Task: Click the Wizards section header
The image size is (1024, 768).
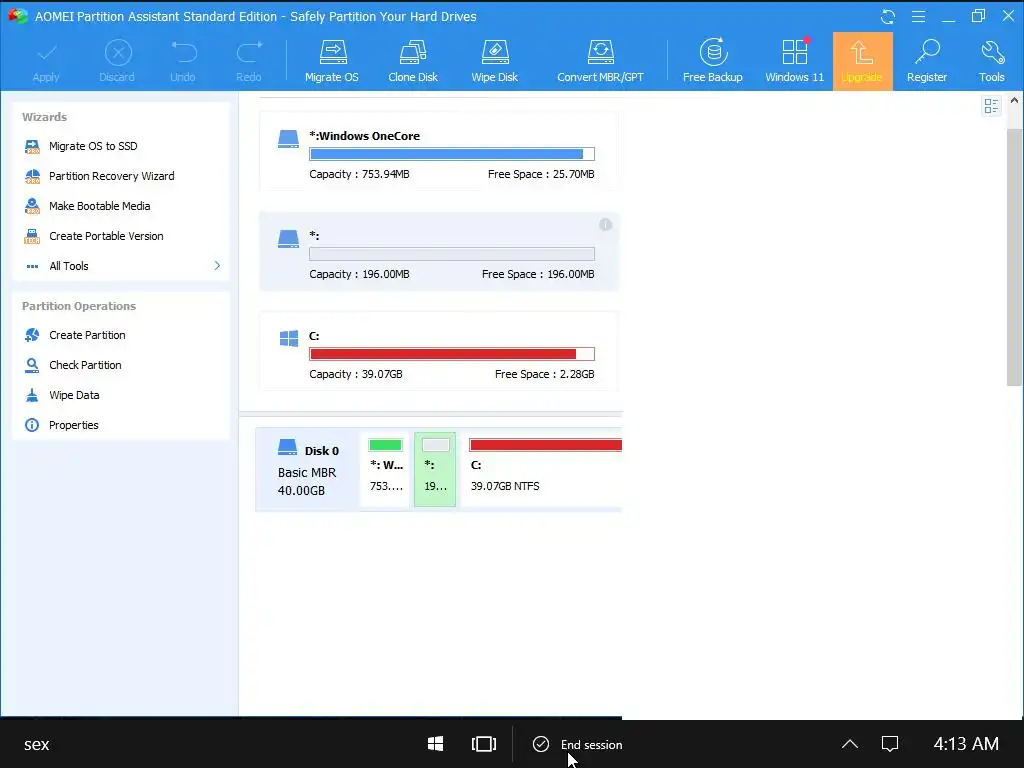Action: tap(44, 117)
